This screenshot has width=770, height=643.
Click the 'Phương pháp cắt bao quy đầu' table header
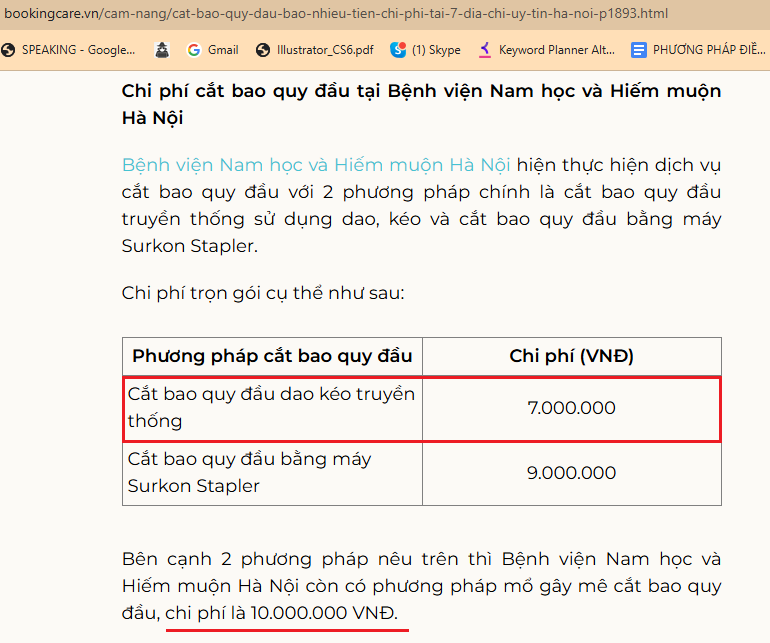[x=272, y=356]
